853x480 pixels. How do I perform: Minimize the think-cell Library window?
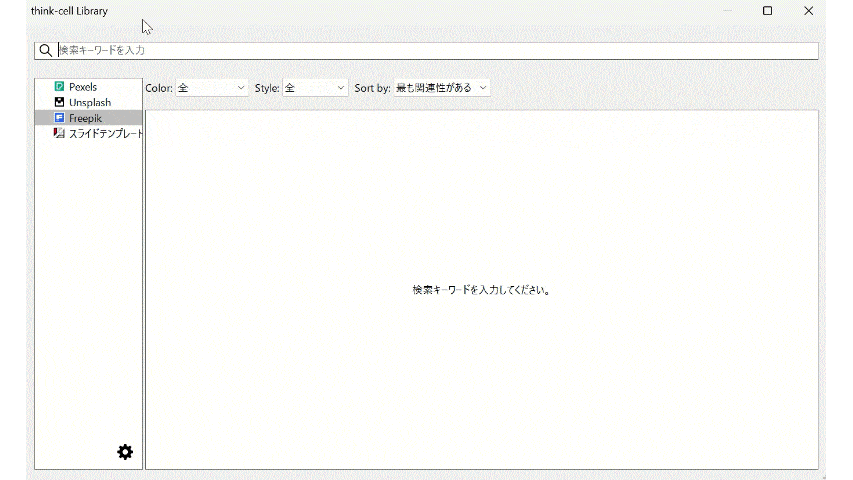tap(727, 11)
